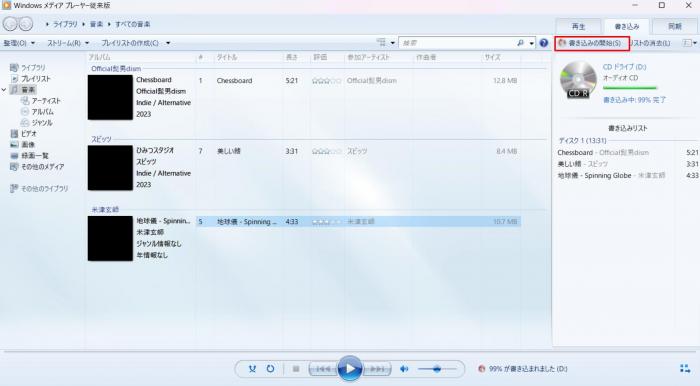
Task: Open the プレイリストの作成(C) dropdown
Action: (136, 43)
